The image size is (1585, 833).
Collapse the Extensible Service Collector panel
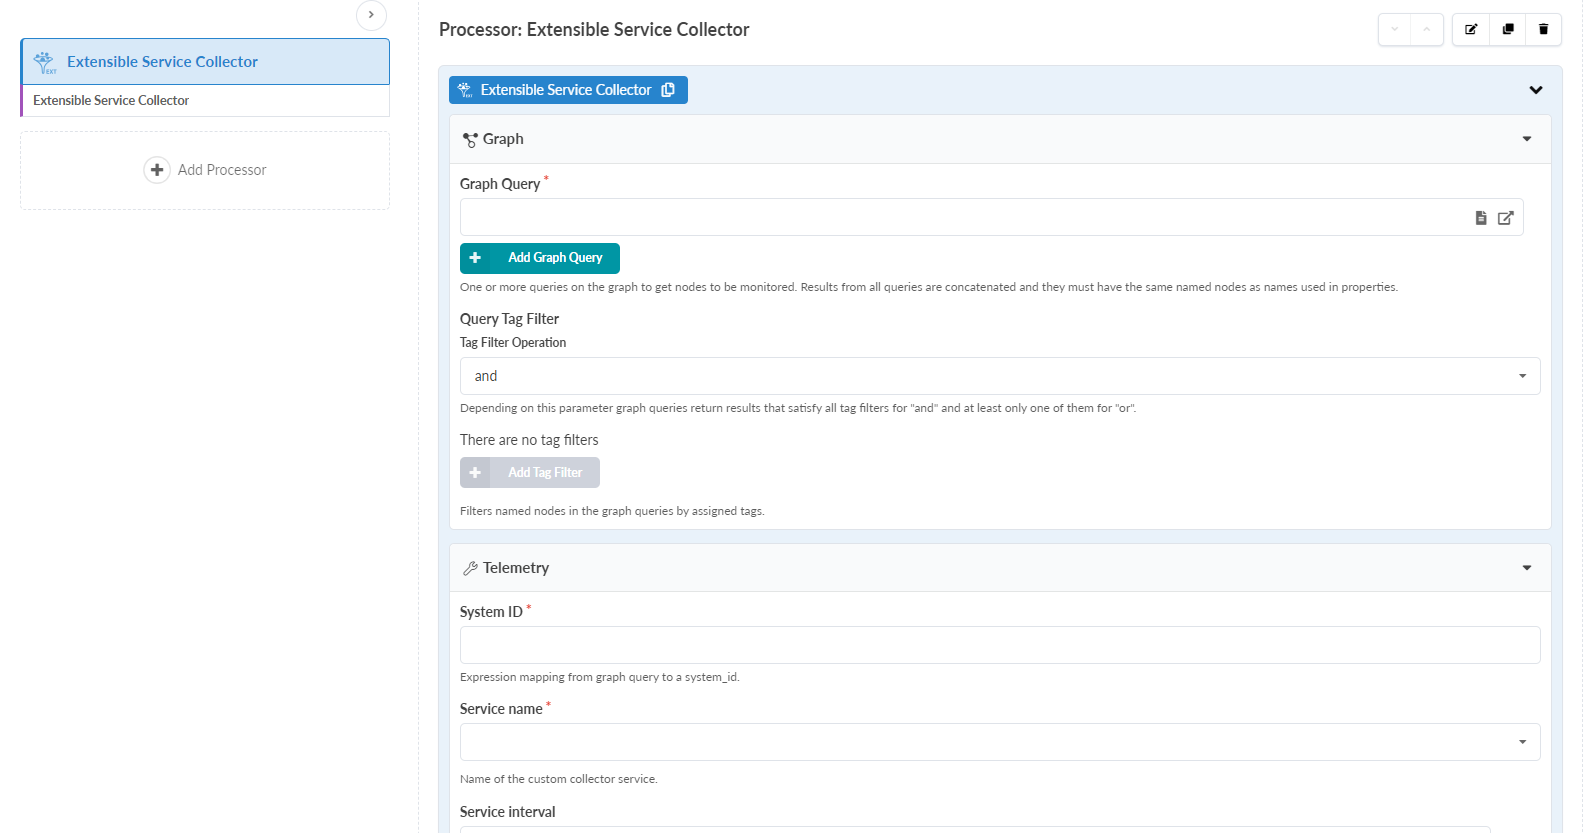[x=1536, y=90]
